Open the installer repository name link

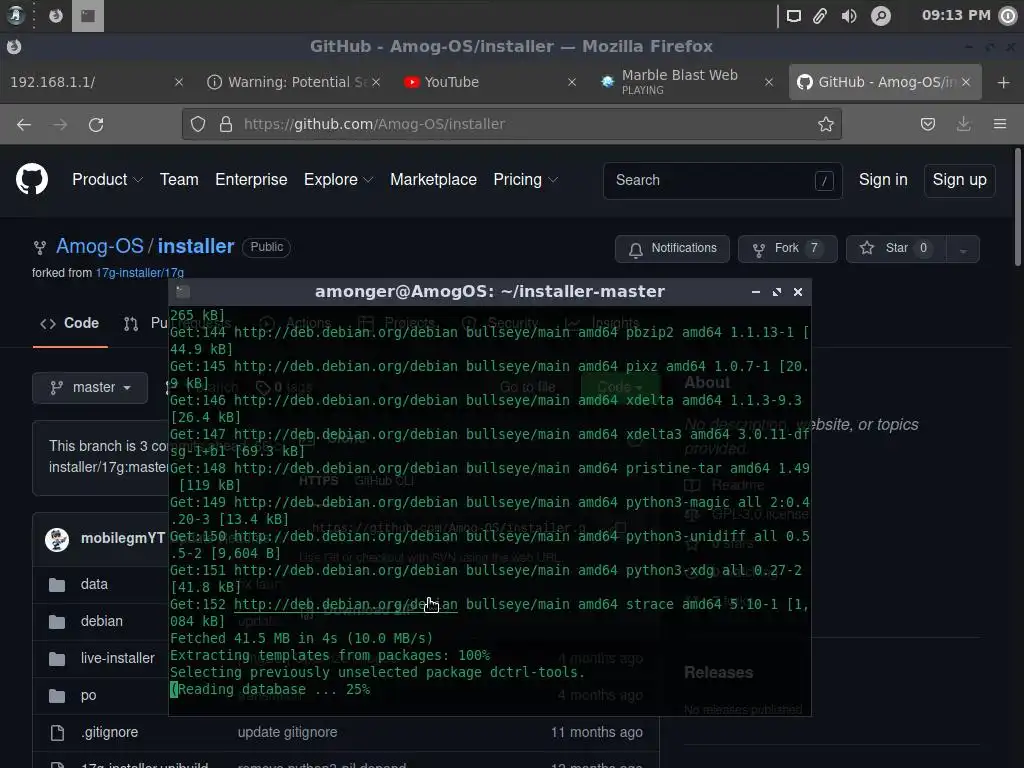pyautogui.click(x=196, y=246)
